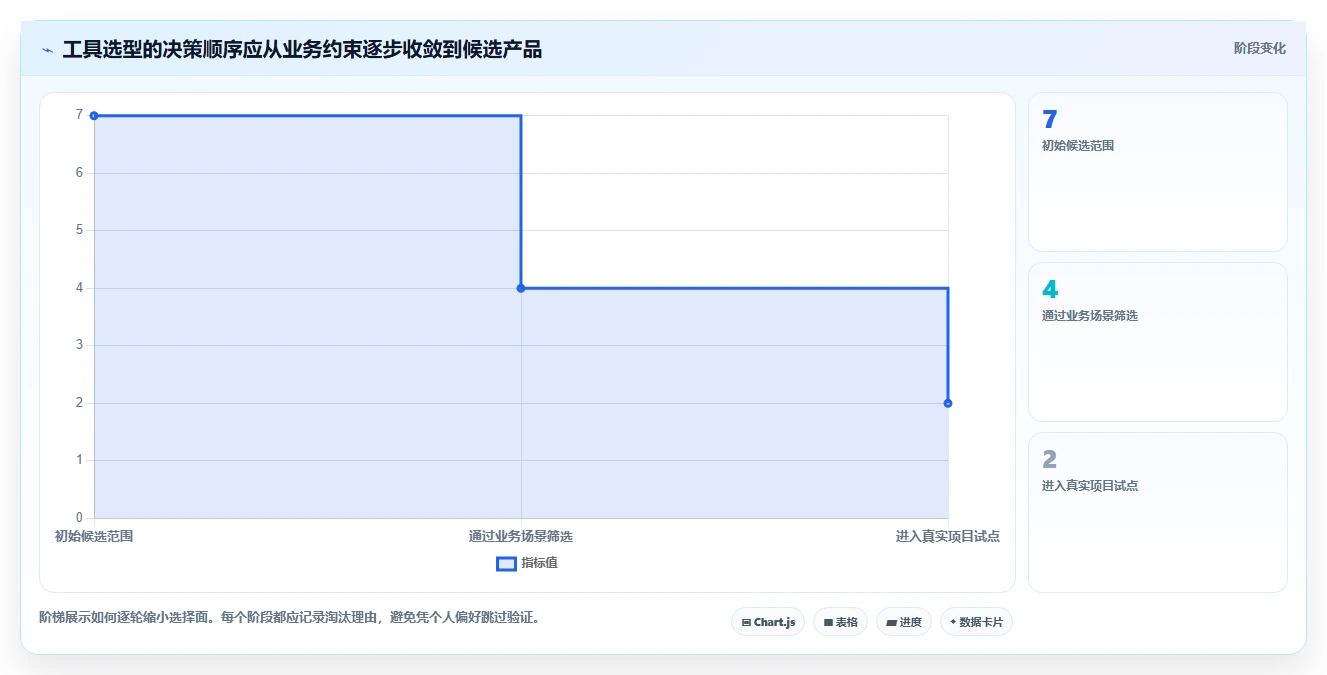Click the footnote text starting 阶梯展示
The height and width of the screenshot is (675, 1327).
[x=290, y=618]
